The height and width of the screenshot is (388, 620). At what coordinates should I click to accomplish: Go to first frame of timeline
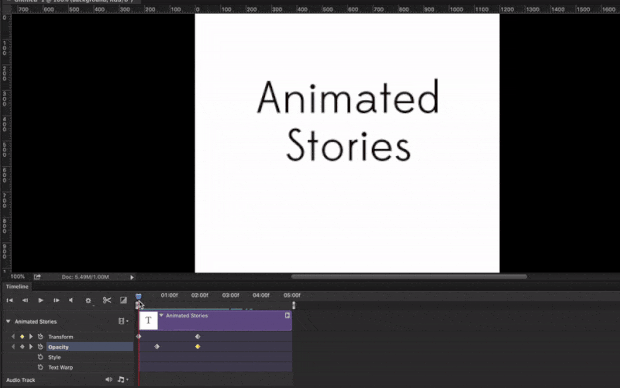click(x=9, y=301)
